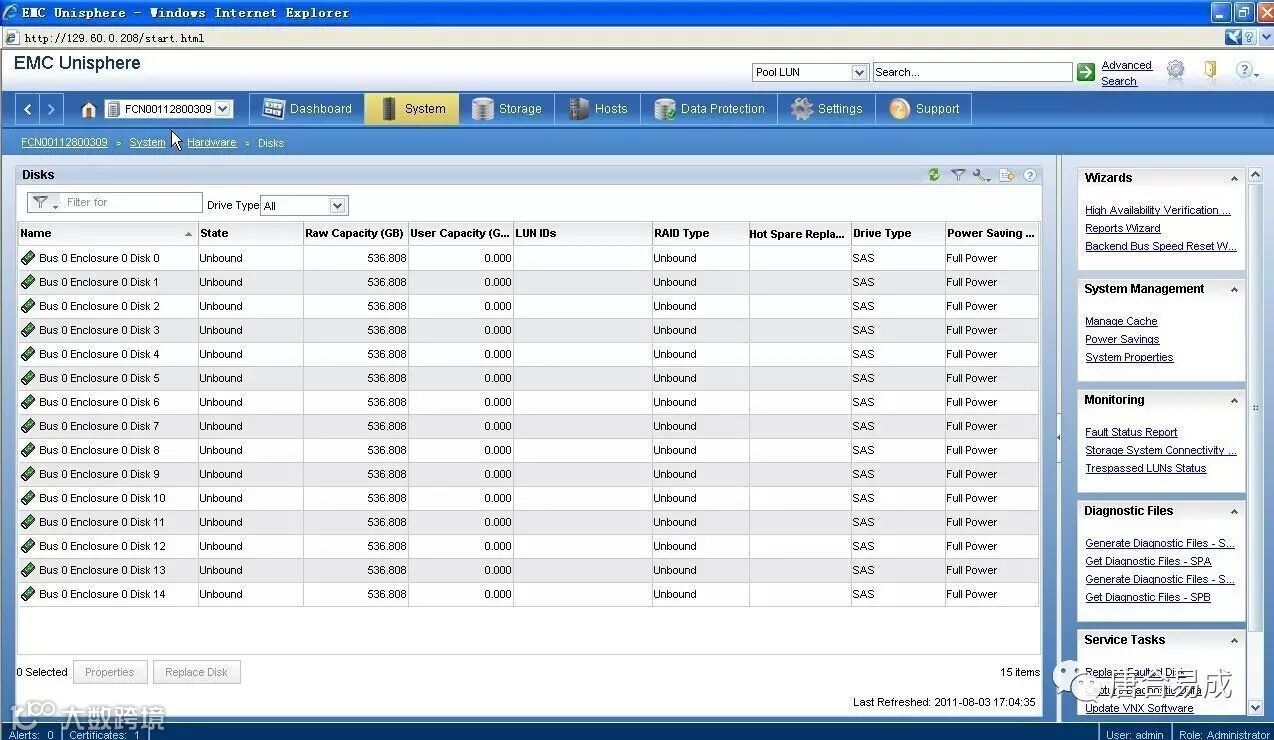This screenshot has width=1274, height=740.
Task: Open the Support tab
Action: click(924, 109)
